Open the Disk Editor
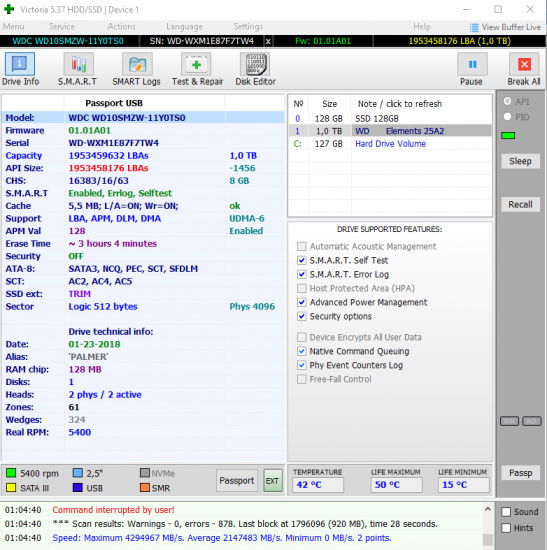 coord(255,69)
